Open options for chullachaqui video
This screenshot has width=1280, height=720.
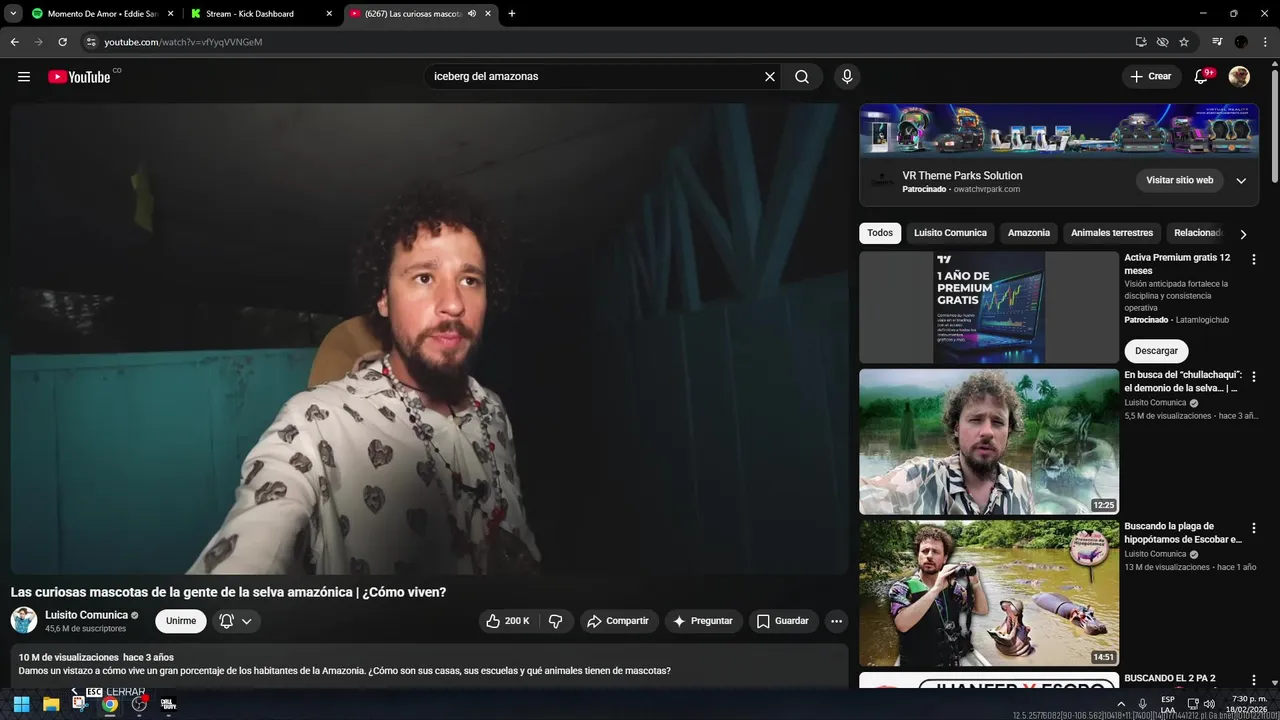[1254, 377]
